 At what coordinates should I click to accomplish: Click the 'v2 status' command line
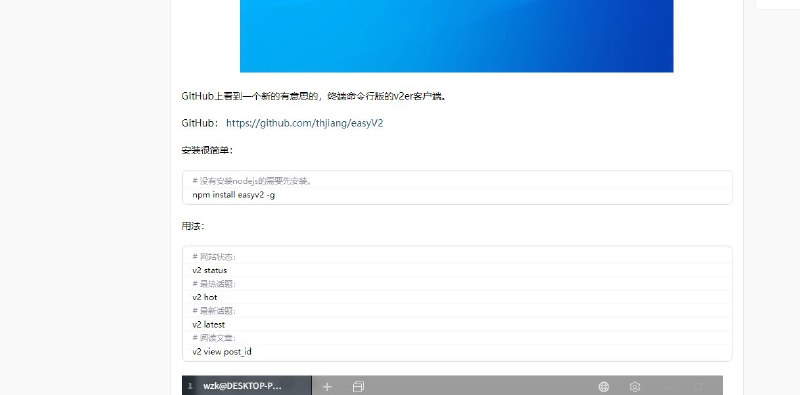tap(210, 270)
